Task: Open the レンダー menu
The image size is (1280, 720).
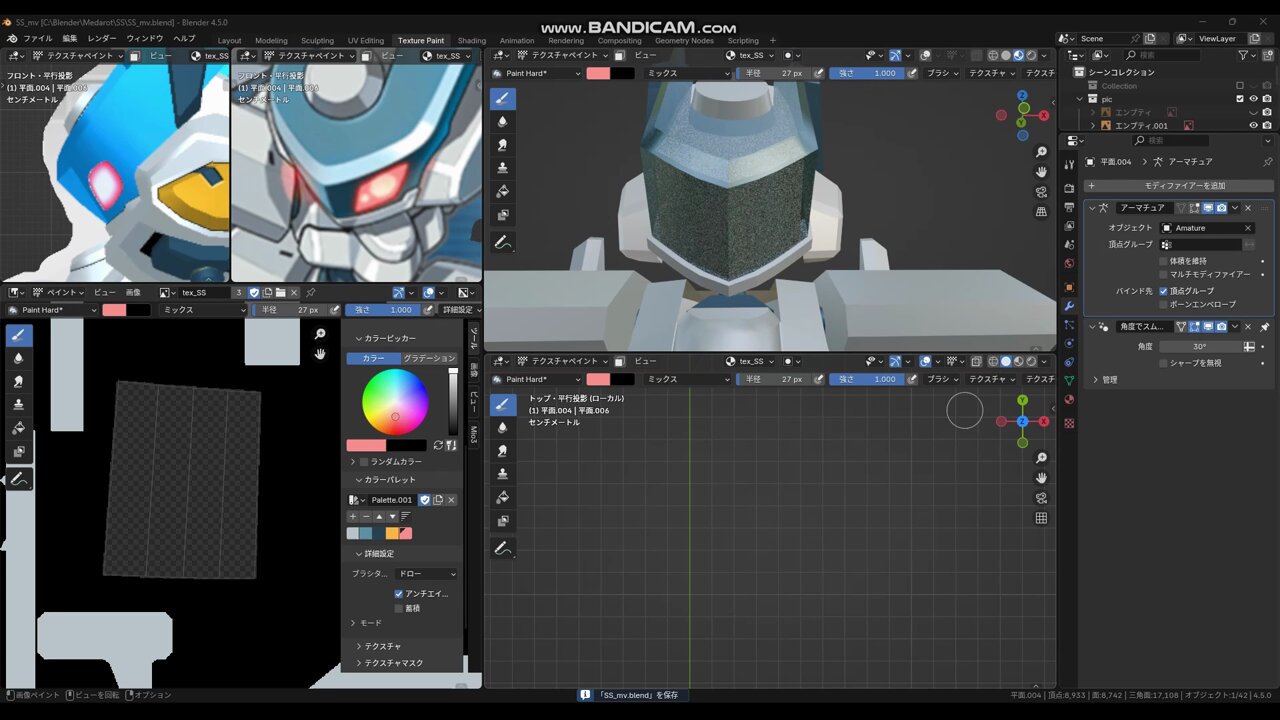Action: [102, 38]
